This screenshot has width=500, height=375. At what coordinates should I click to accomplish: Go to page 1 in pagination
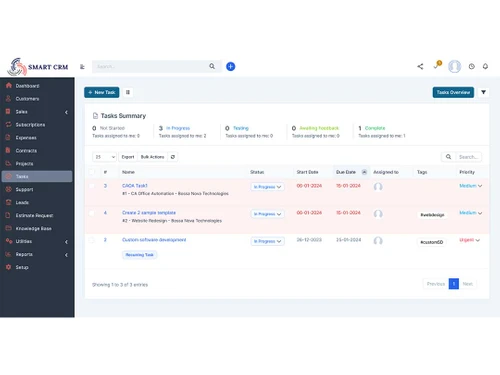[454, 284]
